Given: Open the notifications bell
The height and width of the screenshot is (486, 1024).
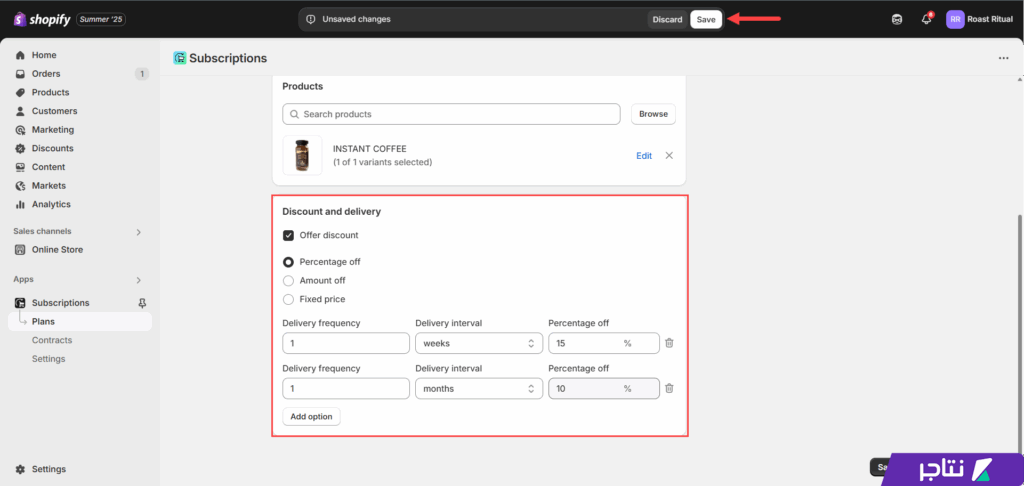Looking at the screenshot, I should click(x=926, y=20).
